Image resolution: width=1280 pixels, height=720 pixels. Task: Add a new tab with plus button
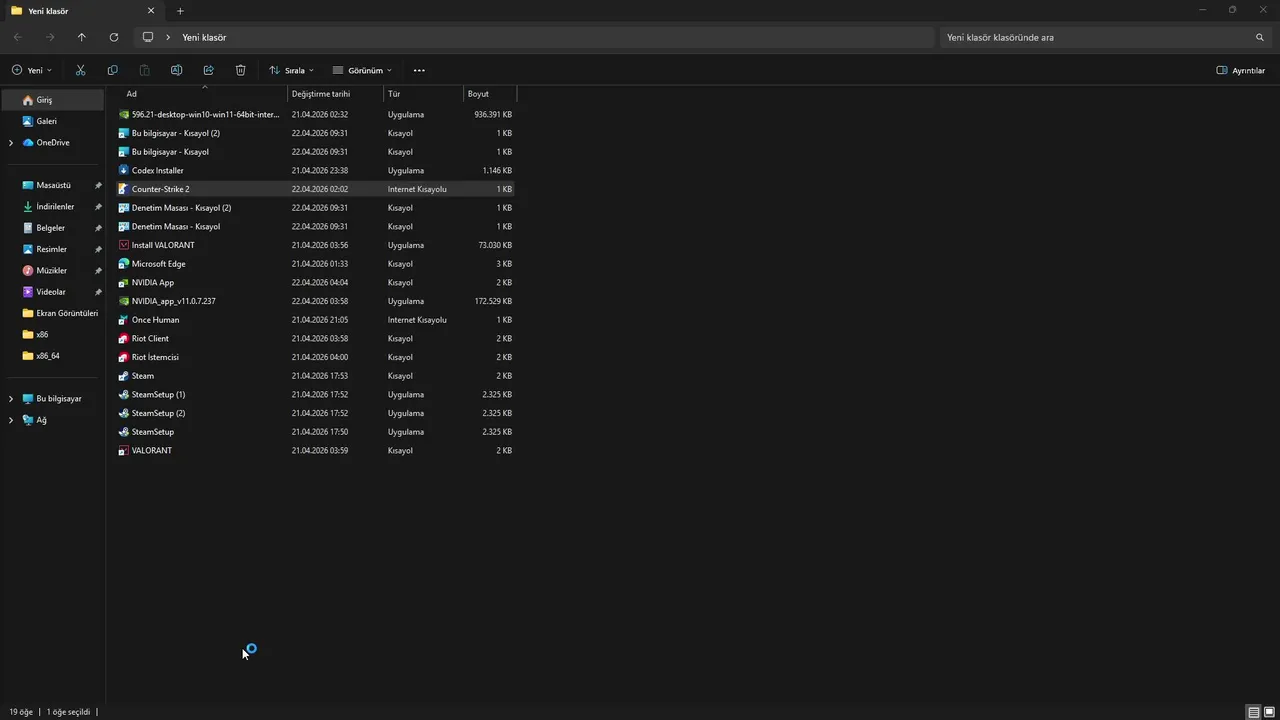pos(180,11)
